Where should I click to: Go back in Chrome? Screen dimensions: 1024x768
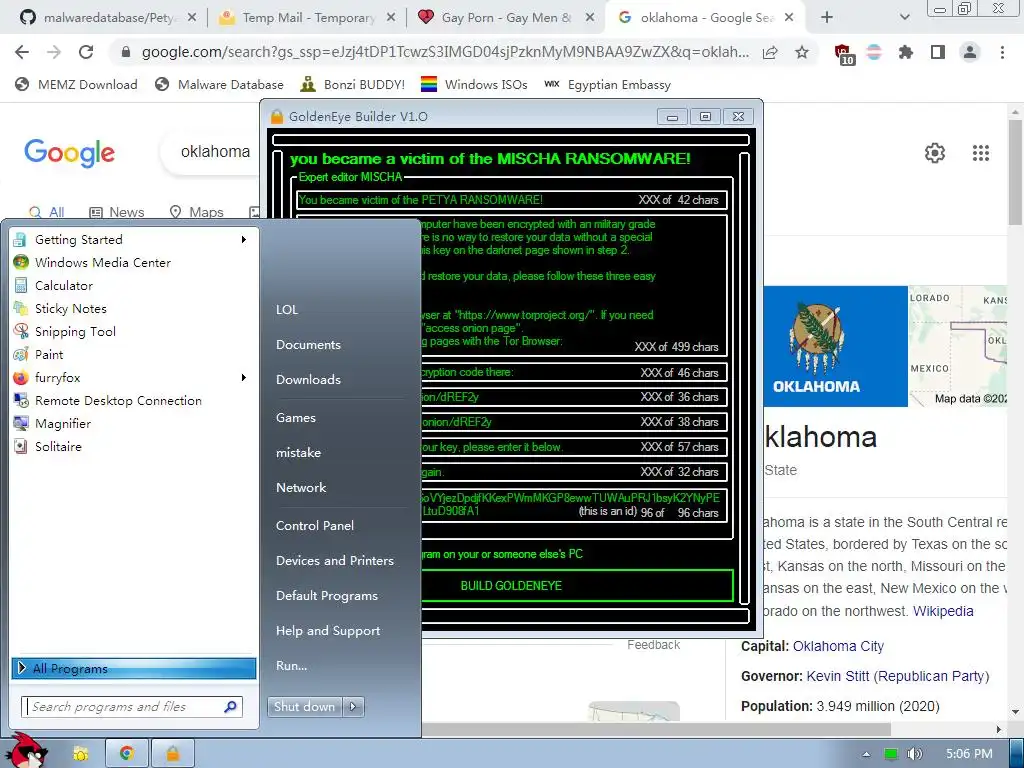tap(22, 52)
